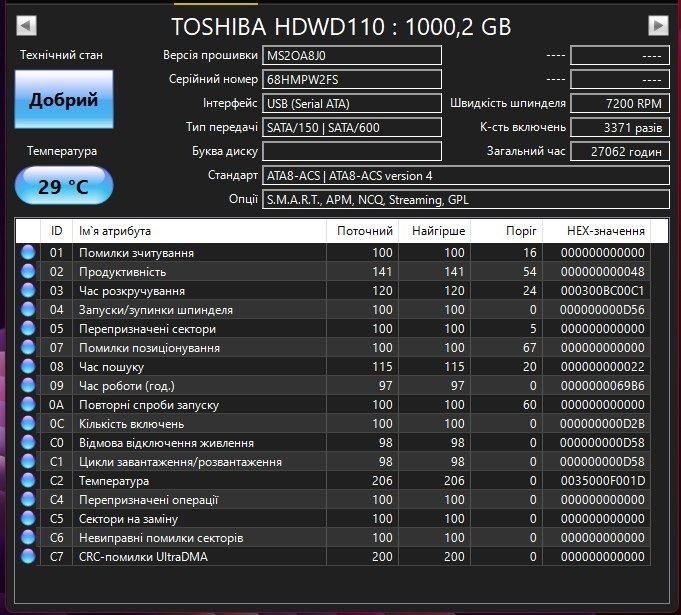Click status icon for Повторні спроби запуску row
This screenshot has height=615, width=681.
28,404
